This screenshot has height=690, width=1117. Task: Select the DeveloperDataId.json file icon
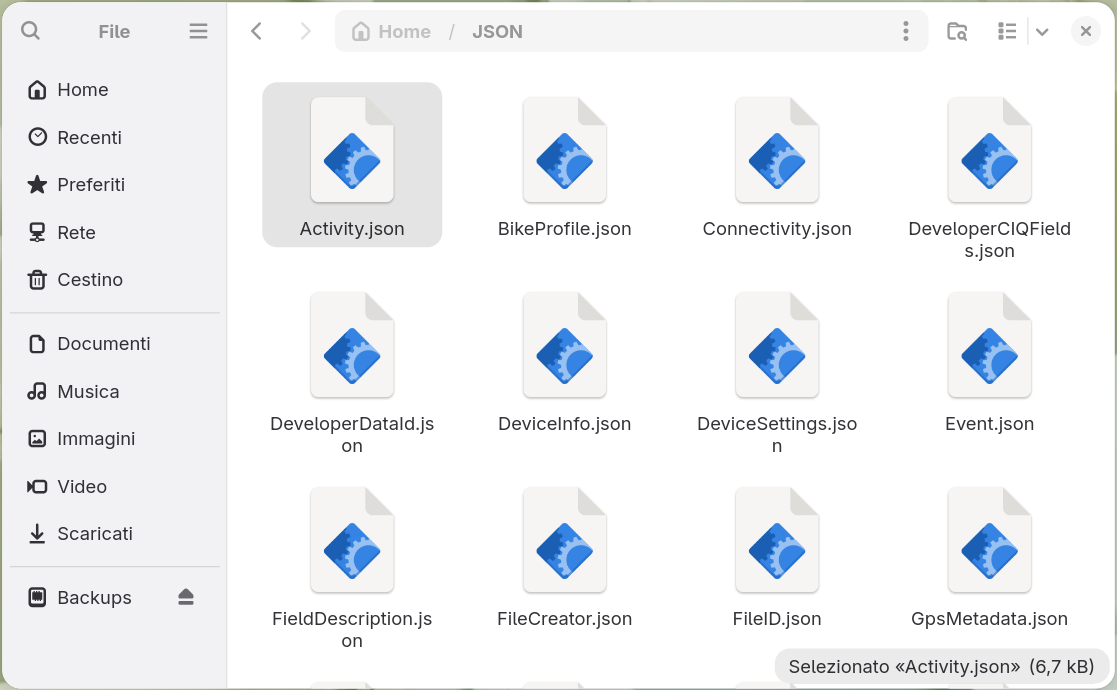pyautogui.click(x=352, y=345)
